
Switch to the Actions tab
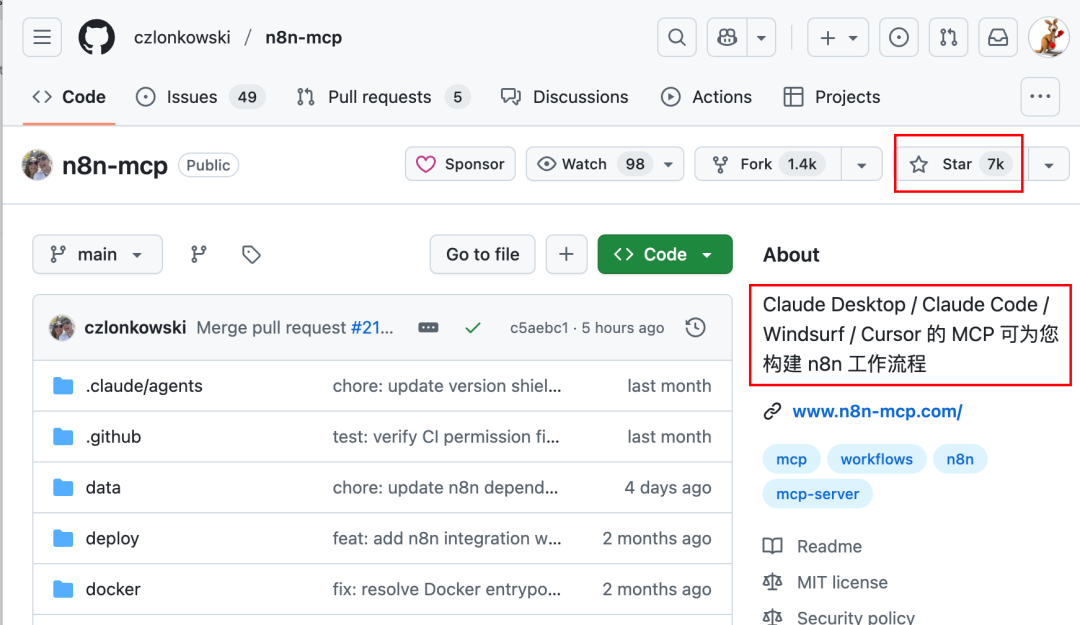[x=706, y=97]
